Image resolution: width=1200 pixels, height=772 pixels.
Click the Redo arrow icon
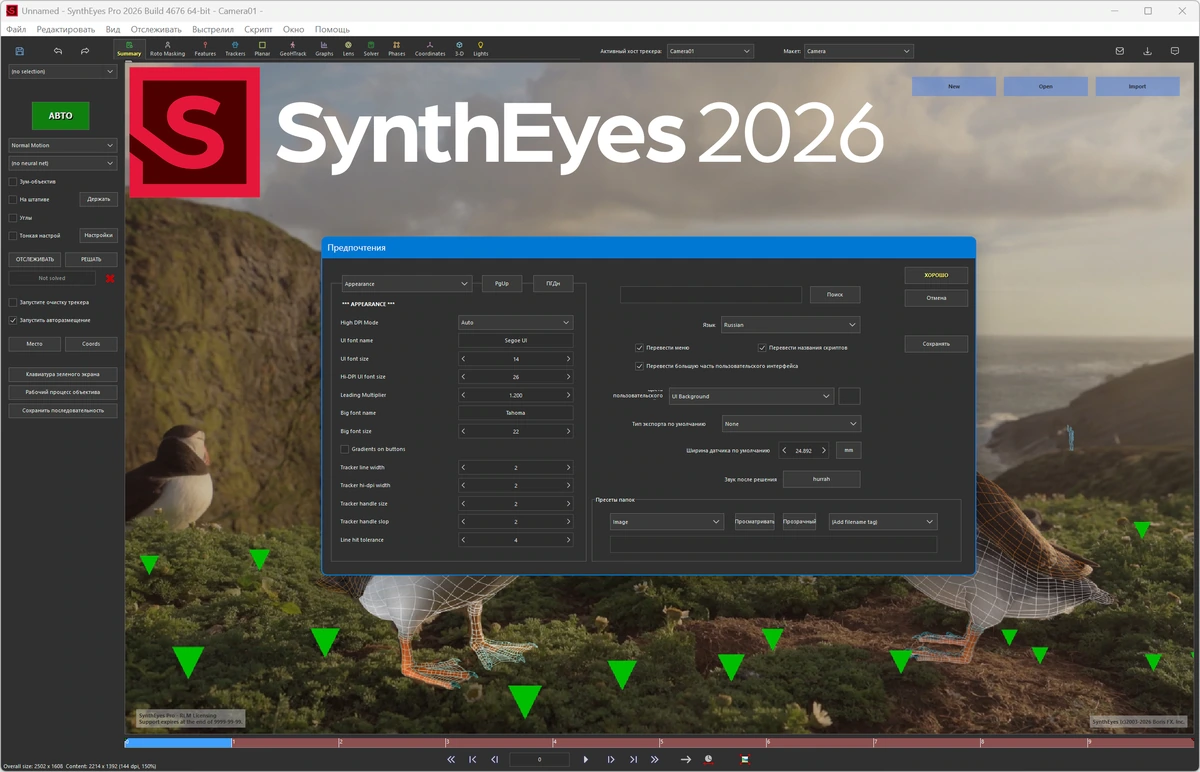click(85, 51)
